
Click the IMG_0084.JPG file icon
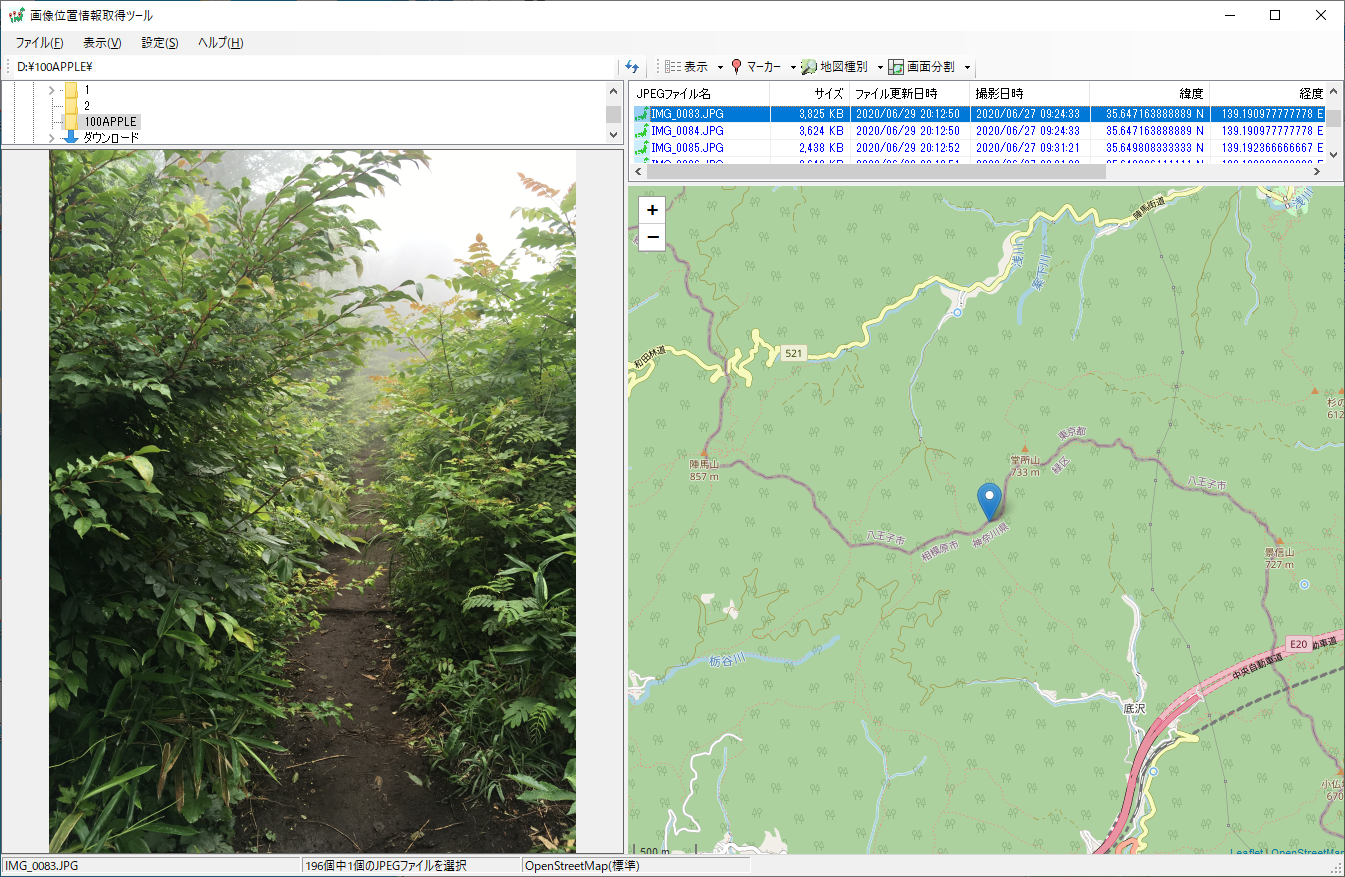point(641,131)
